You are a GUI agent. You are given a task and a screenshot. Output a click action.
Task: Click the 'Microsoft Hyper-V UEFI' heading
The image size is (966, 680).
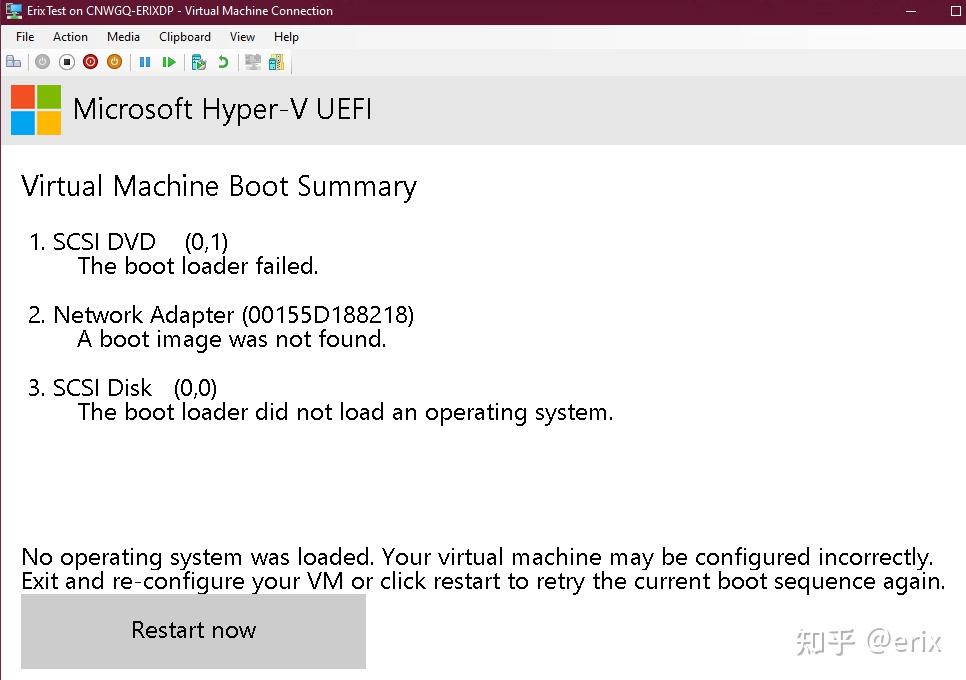222,110
